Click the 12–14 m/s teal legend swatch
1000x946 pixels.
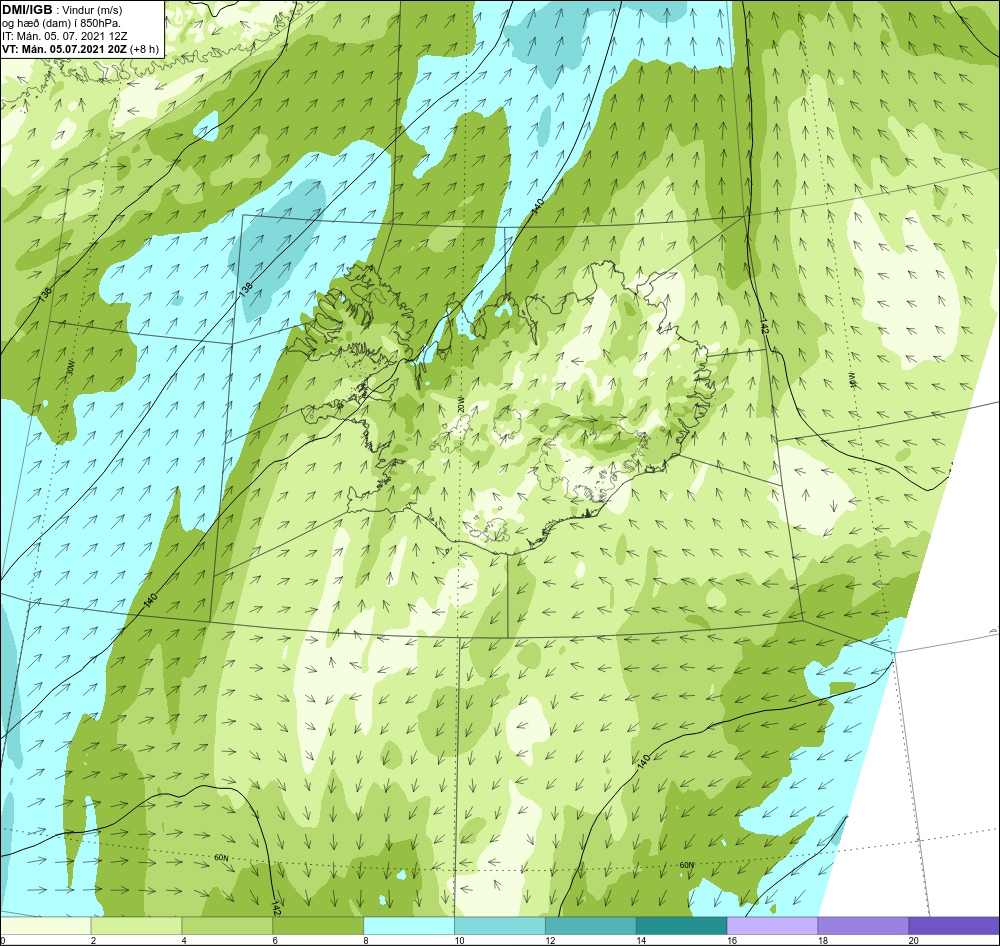(591, 925)
